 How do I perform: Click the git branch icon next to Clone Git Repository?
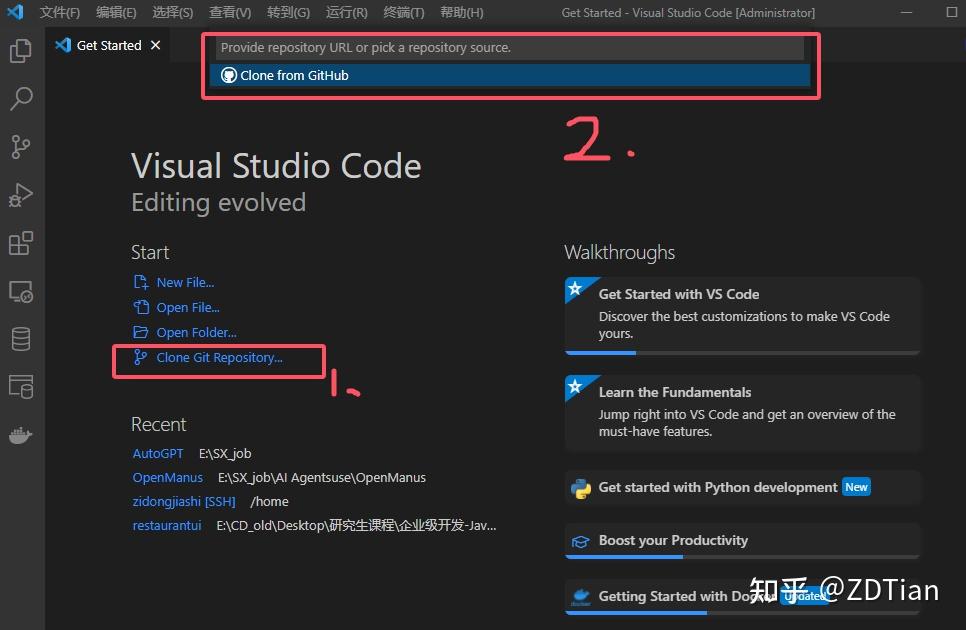pyautogui.click(x=140, y=357)
